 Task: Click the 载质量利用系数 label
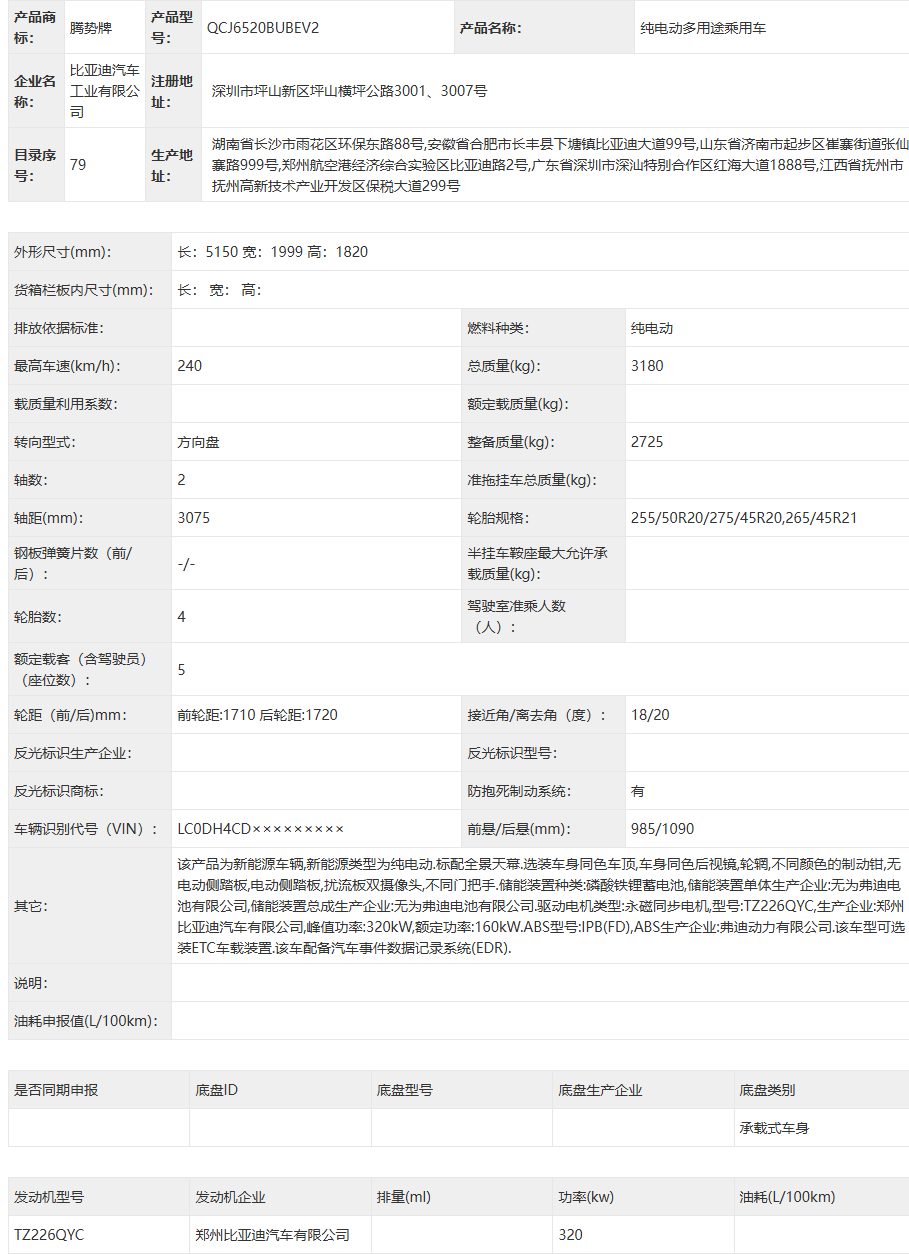[x=65, y=404]
